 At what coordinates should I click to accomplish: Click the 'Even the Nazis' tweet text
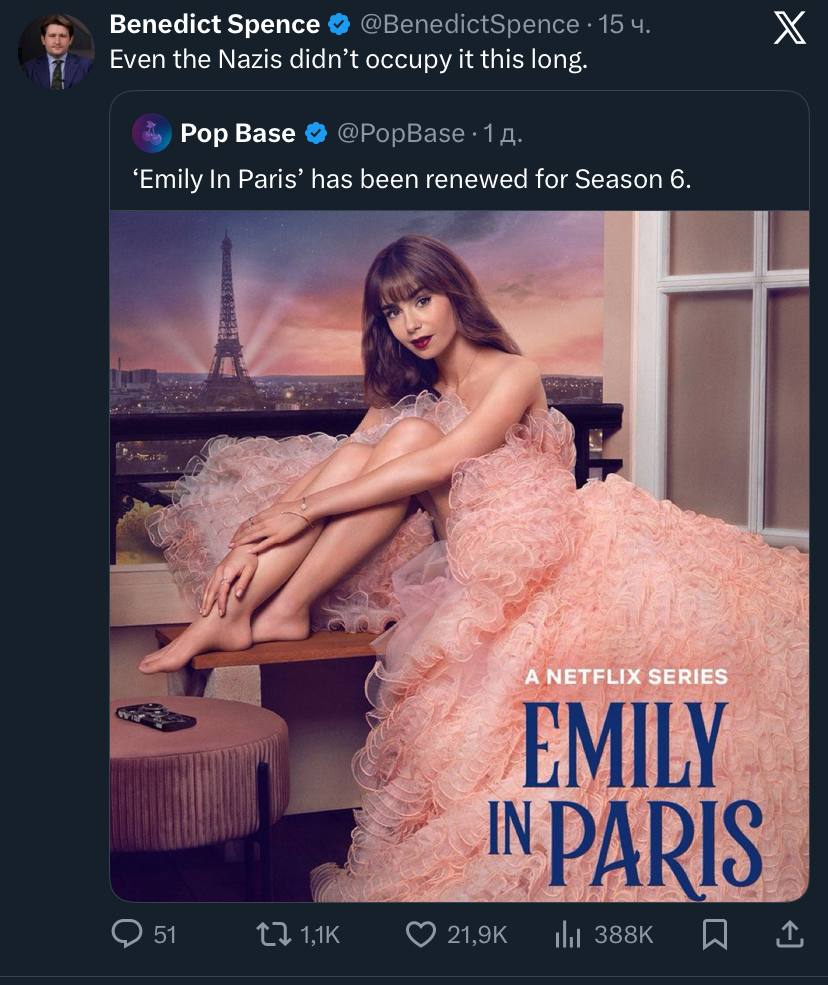[x=348, y=59]
